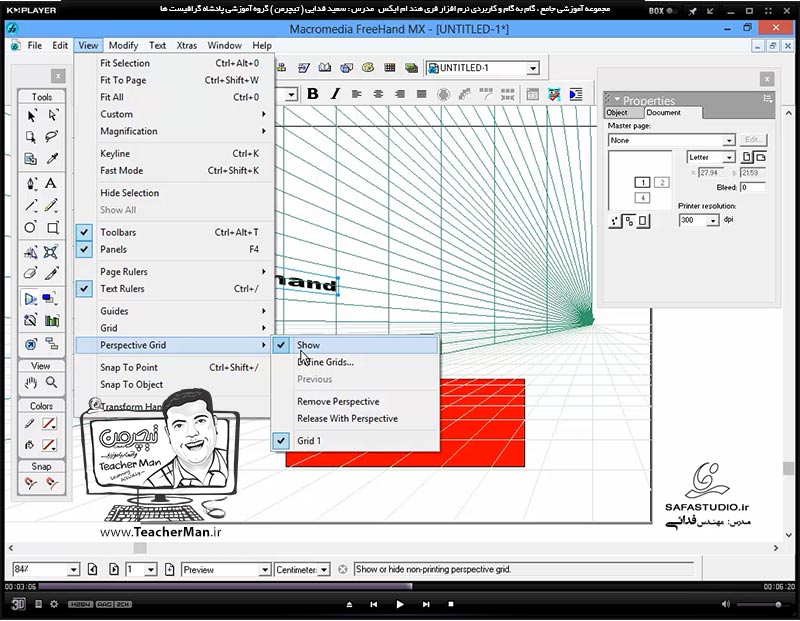Select the Perspective tool
This screenshot has width=800, height=621.
(x=31, y=299)
